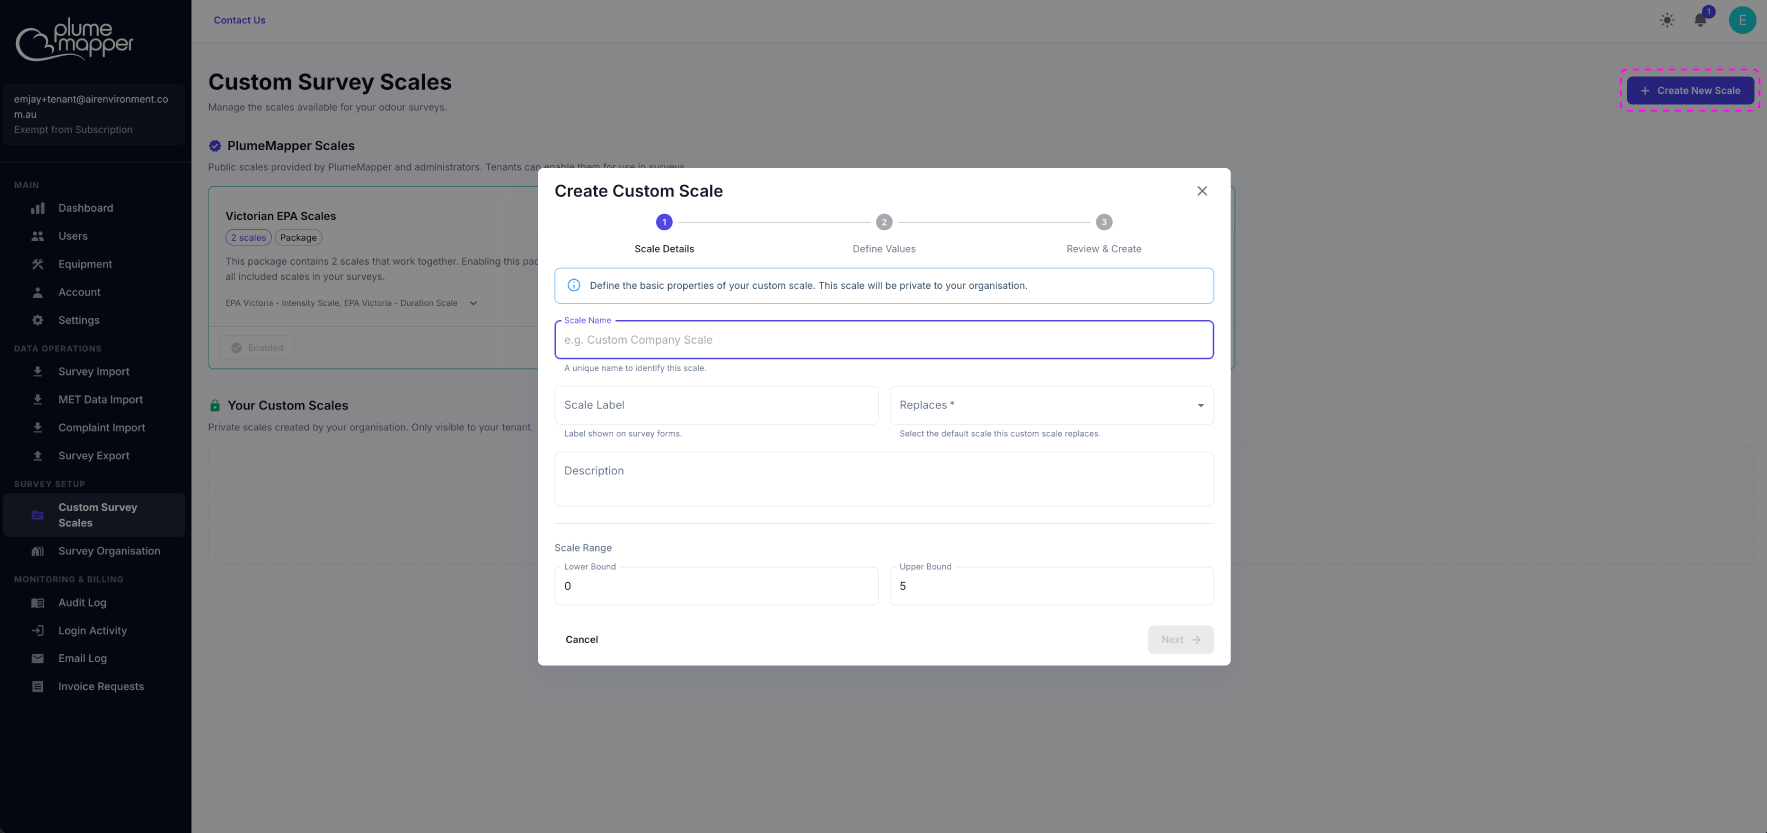Click the MET Data Import icon
This screenshot has height=833, width=1767.
(38, 399)
